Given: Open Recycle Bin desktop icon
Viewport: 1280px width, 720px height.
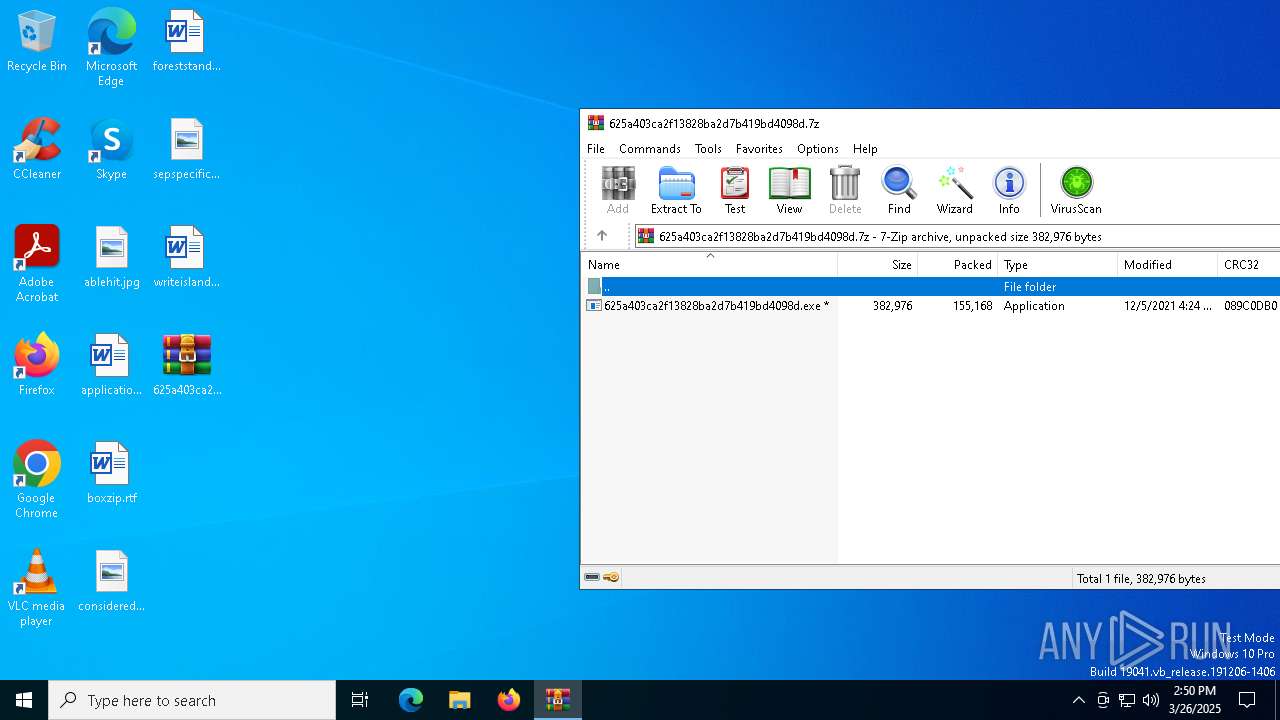Looking at the screenshot, I should click(x=37, y=41).
